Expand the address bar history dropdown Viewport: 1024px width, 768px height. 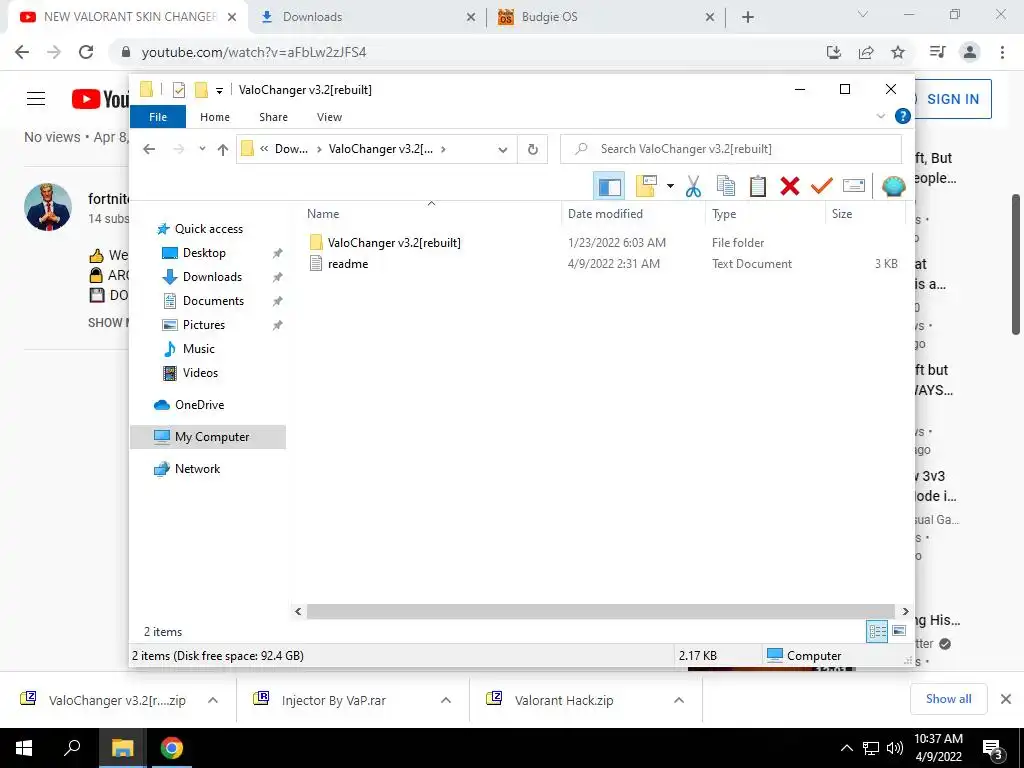(502, 150)
